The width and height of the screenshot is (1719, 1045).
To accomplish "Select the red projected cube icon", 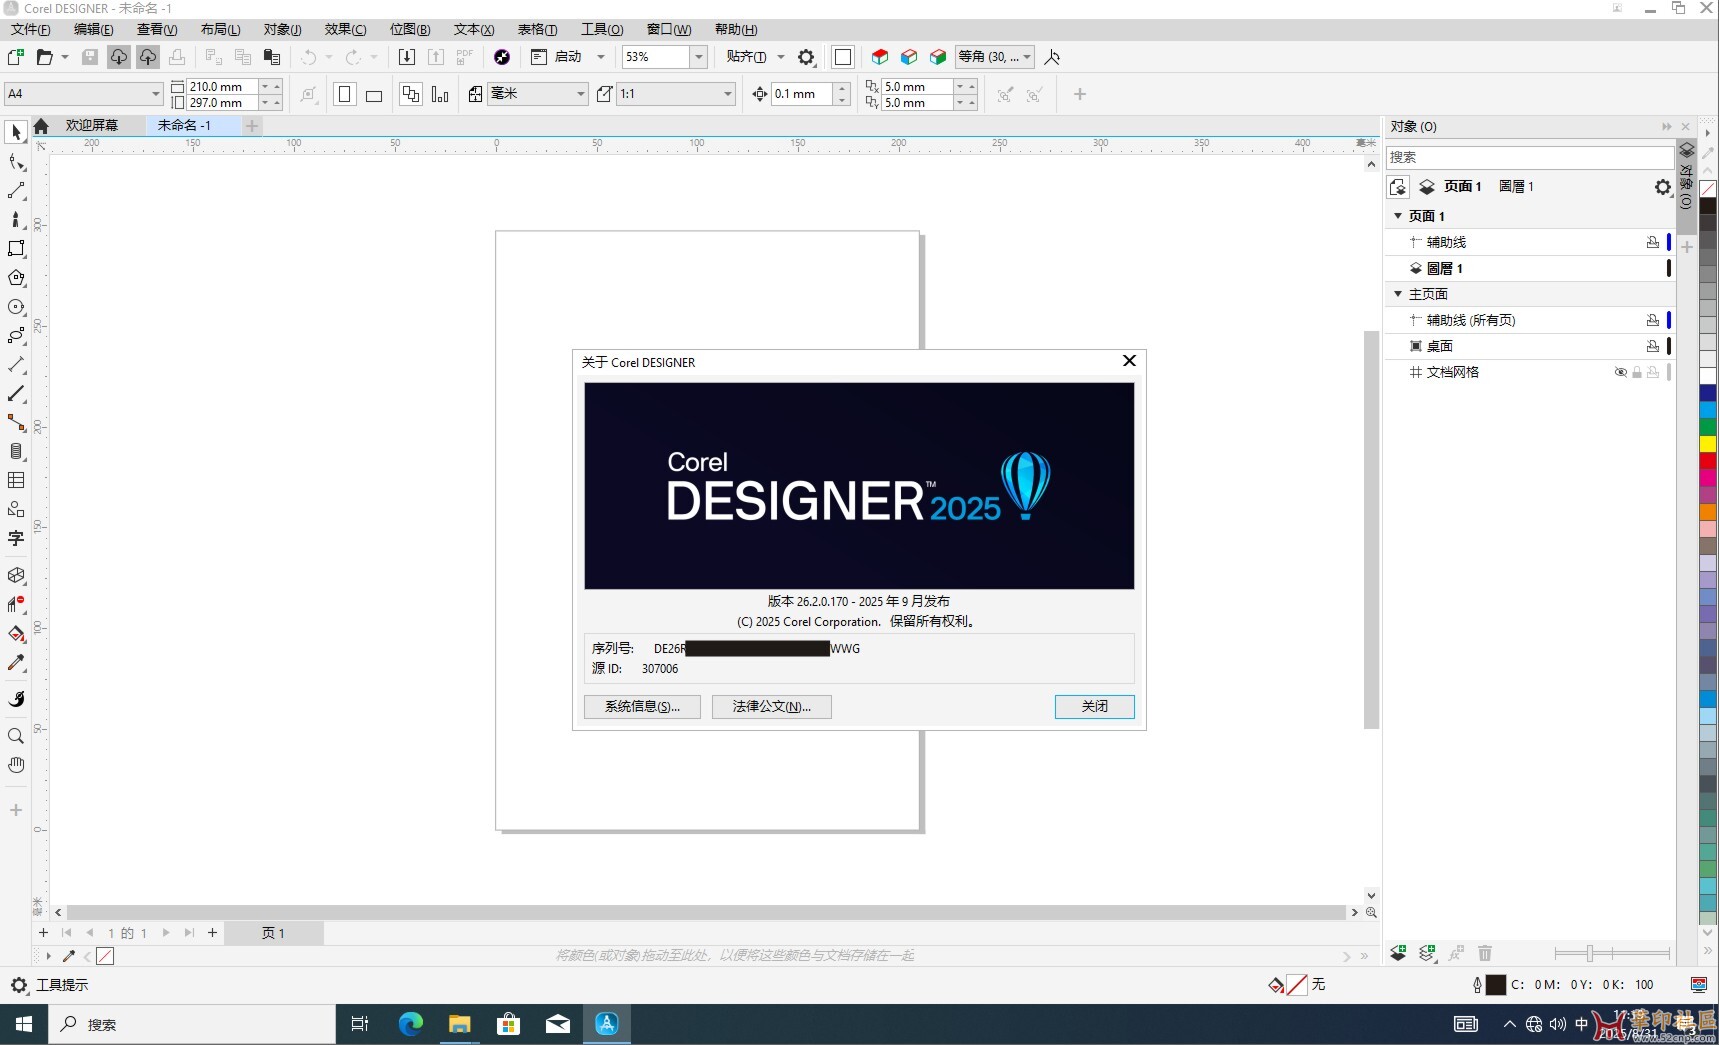I will coord(880,57).
